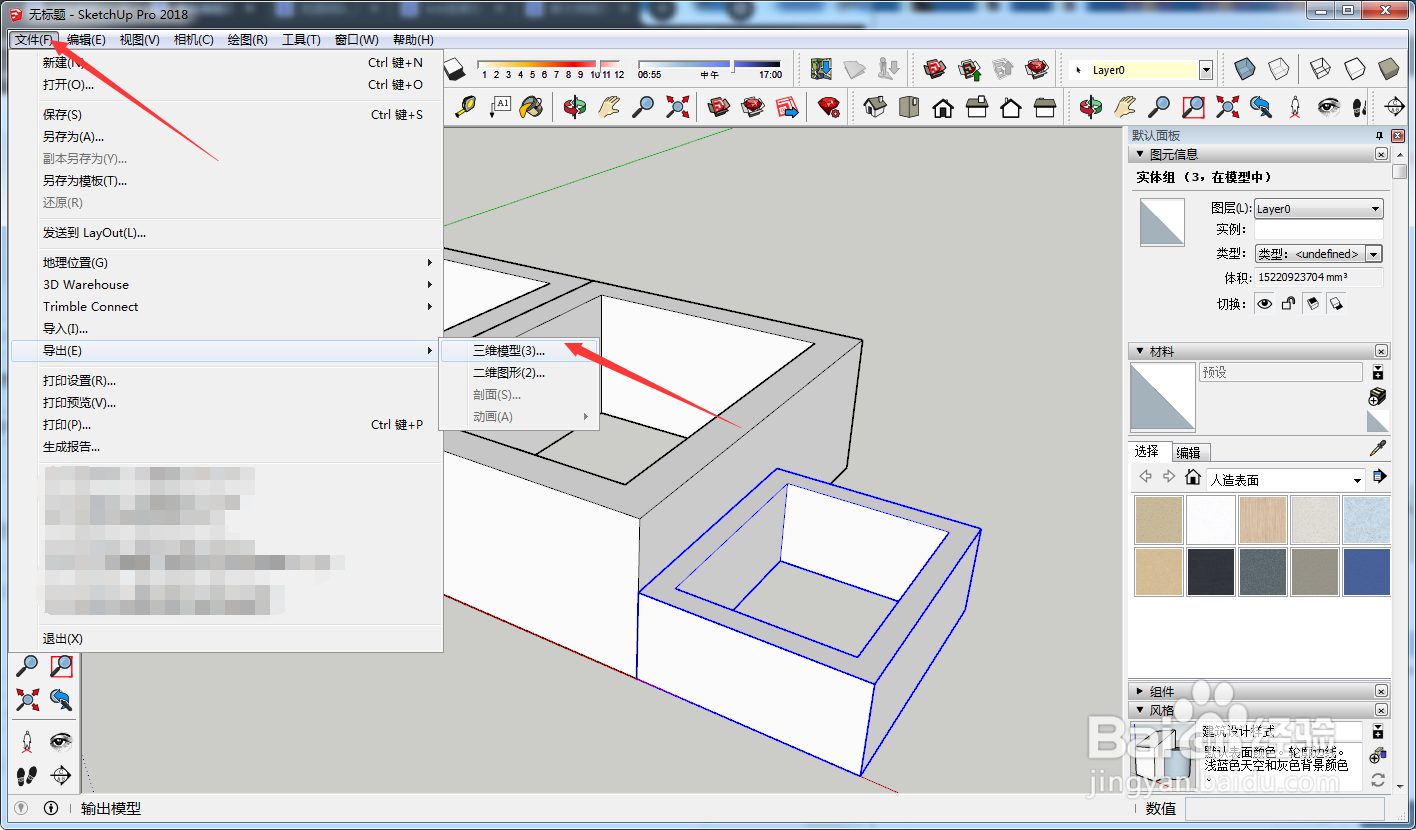Click the Create Material icon
This screenshot has width=1416, height=830.
(x=1377, y=396)
